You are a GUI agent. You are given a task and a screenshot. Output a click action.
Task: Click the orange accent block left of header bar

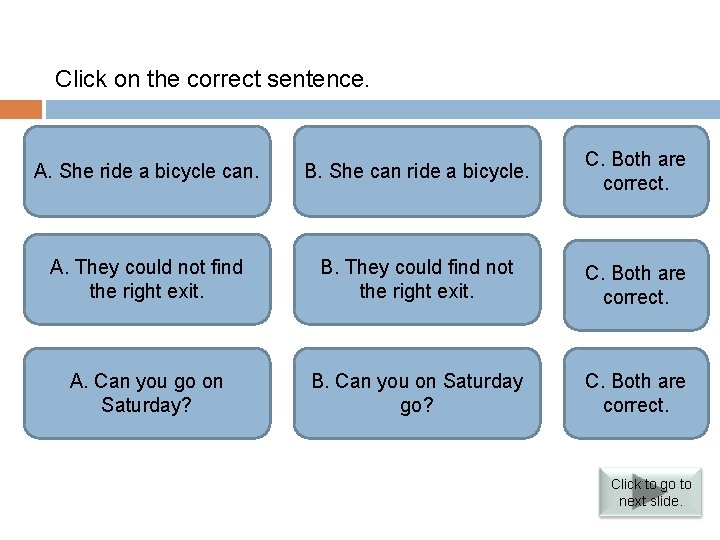pyautogui.click(x=21, y=109)
